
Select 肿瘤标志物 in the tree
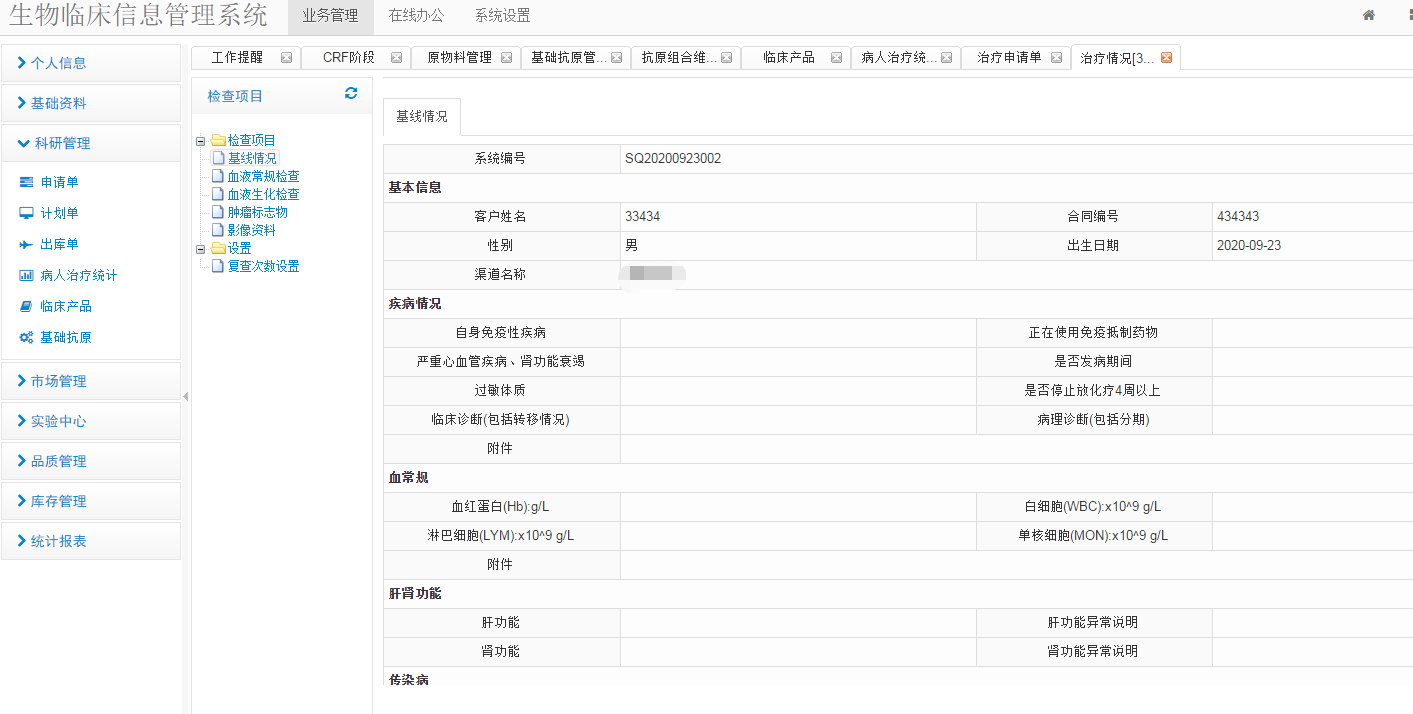point(257,212)
